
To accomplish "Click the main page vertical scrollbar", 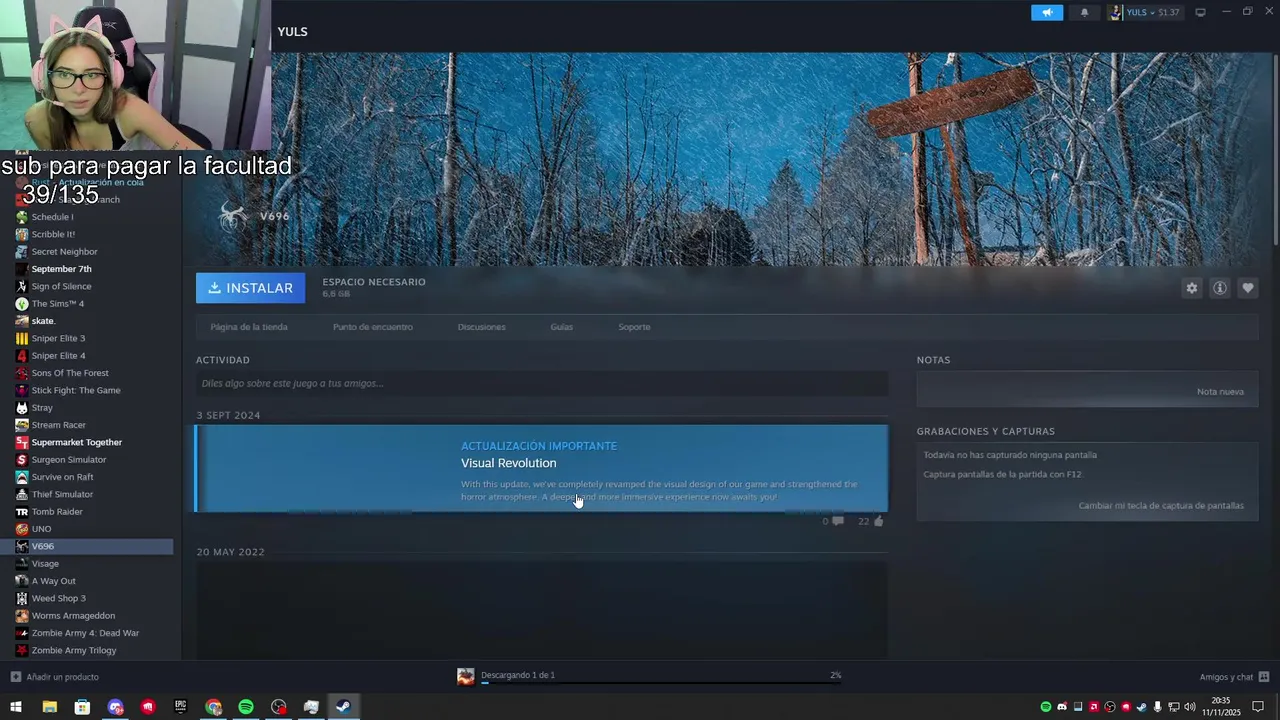I will (1275, 148).
